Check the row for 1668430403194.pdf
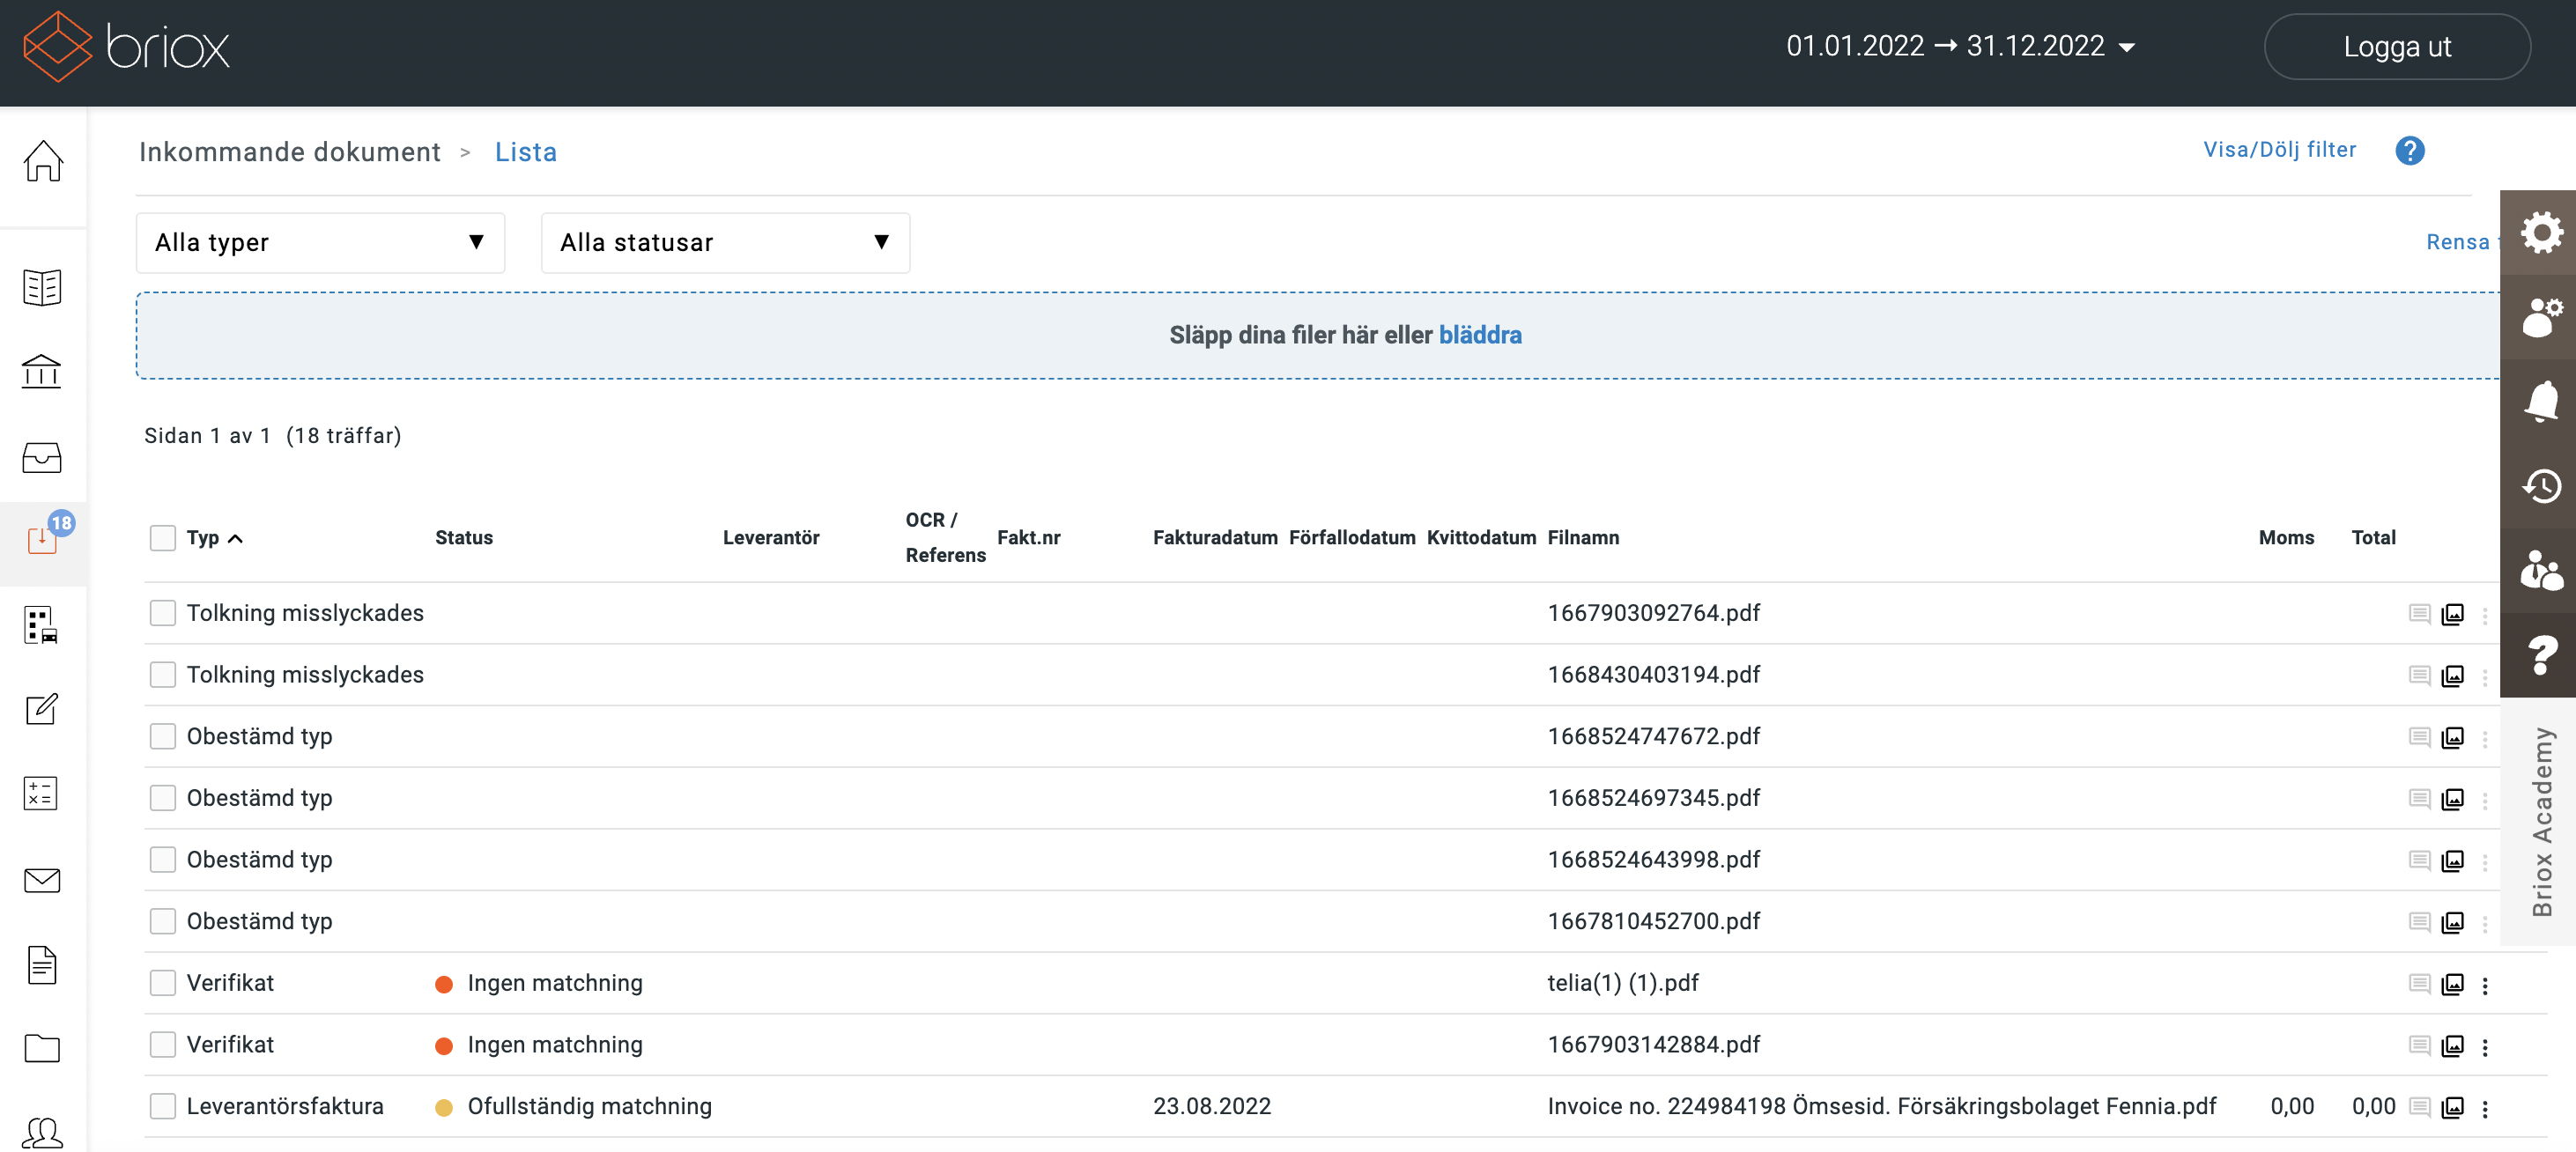Viewport: 2576px width, 1152px height. point(163,675)
